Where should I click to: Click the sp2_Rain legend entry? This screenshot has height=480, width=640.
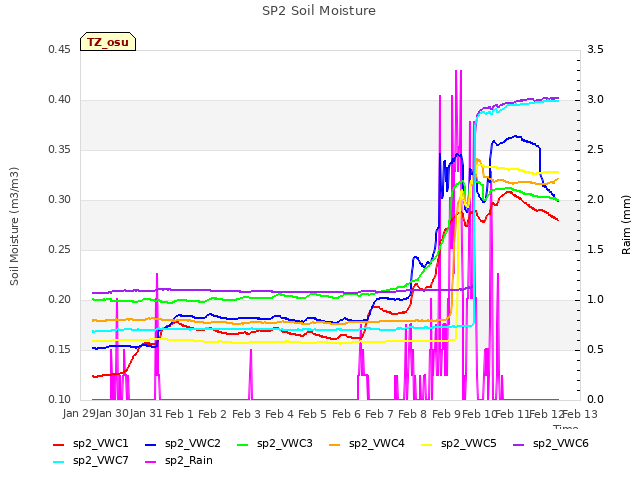coord(179,461)
